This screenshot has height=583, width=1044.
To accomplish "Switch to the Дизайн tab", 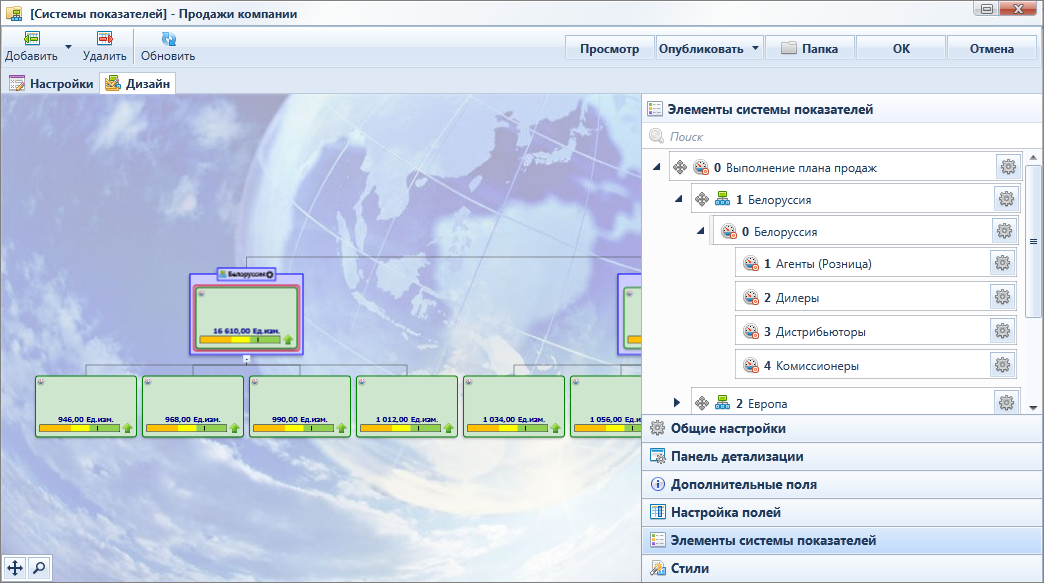I will (138, 84).
